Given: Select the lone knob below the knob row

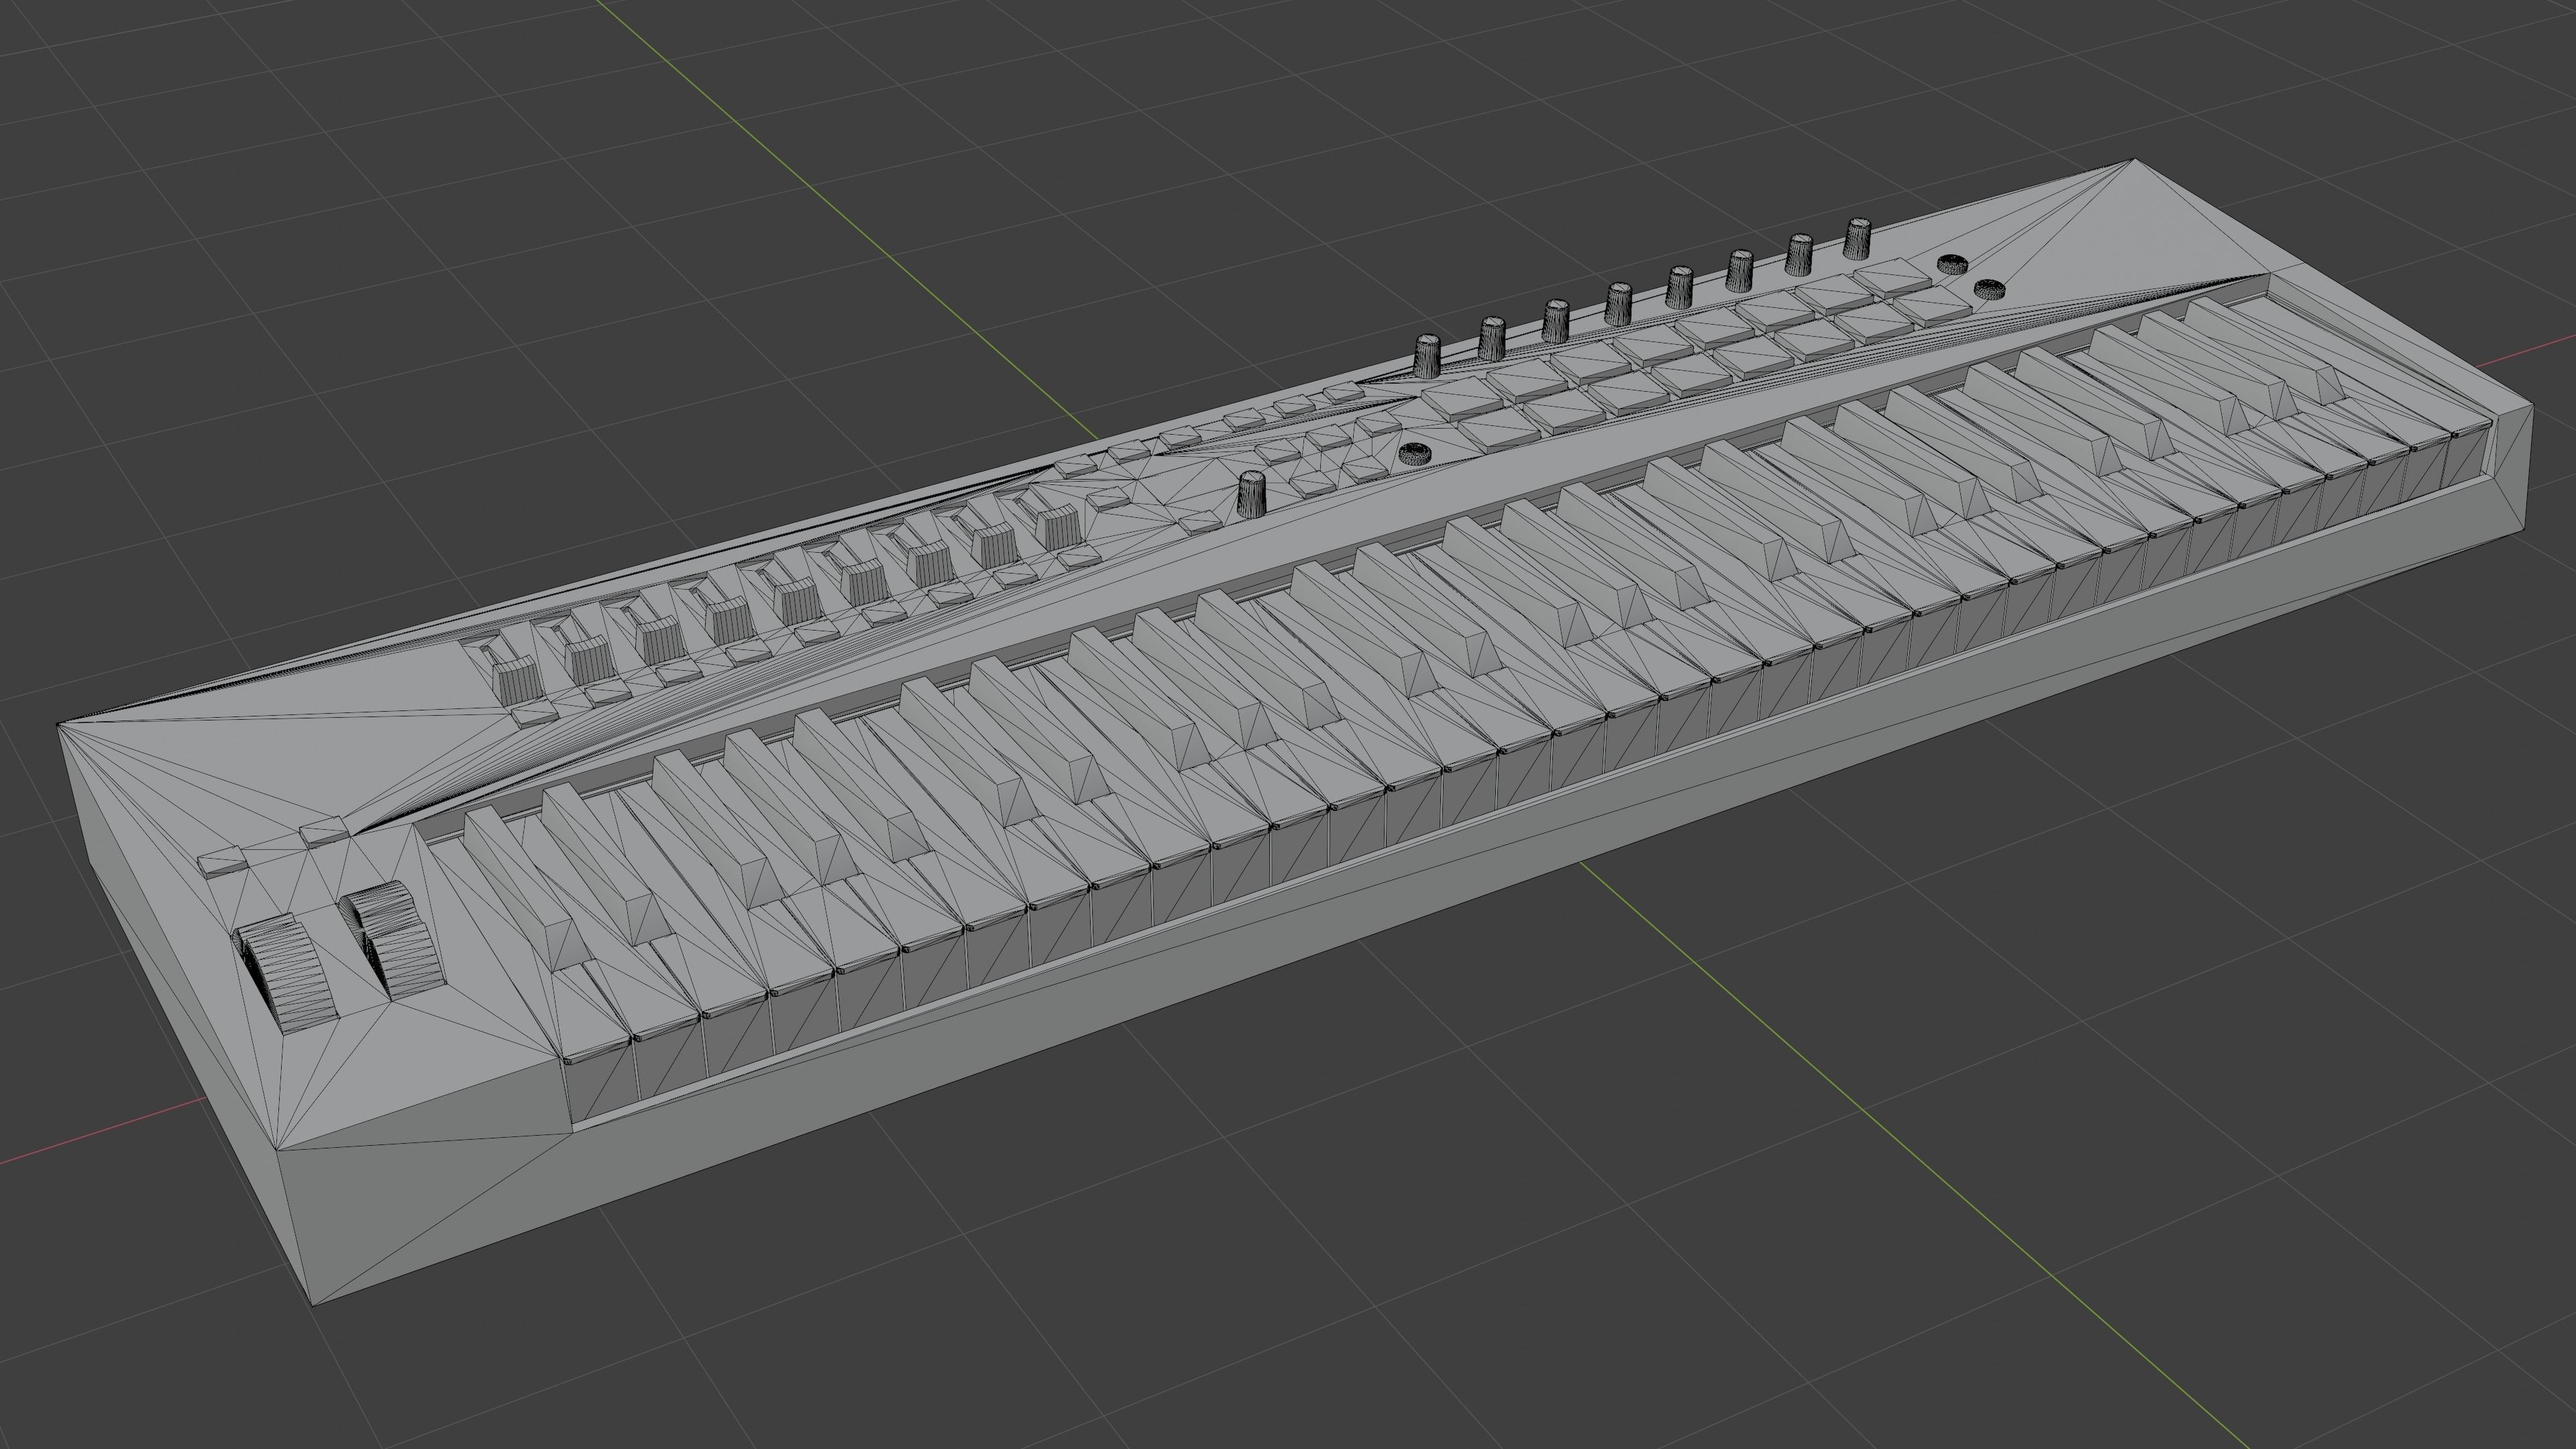Looking at the screenshot, I should coord(1252,493).
